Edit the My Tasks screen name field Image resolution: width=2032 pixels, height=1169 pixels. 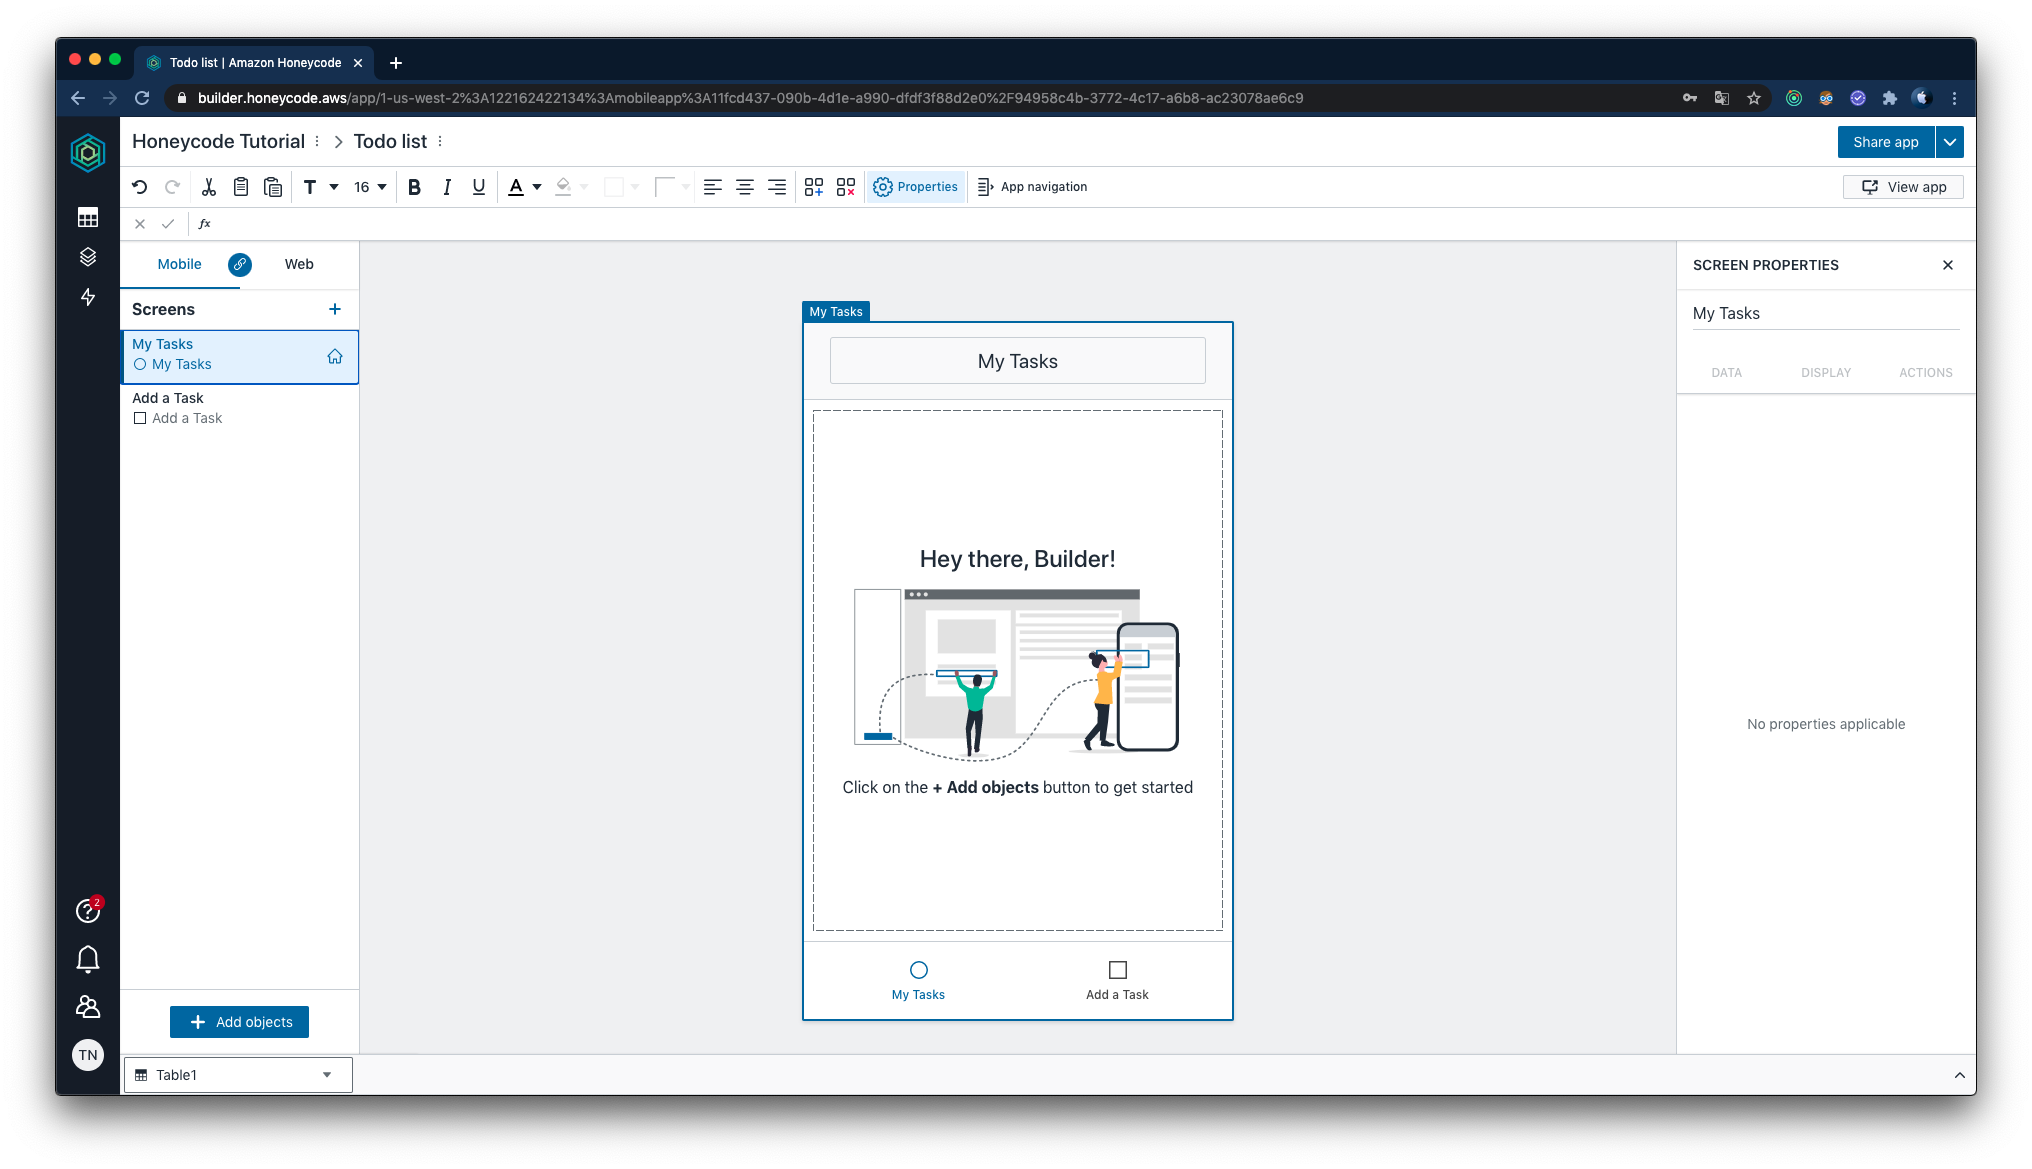[1826, 313]
